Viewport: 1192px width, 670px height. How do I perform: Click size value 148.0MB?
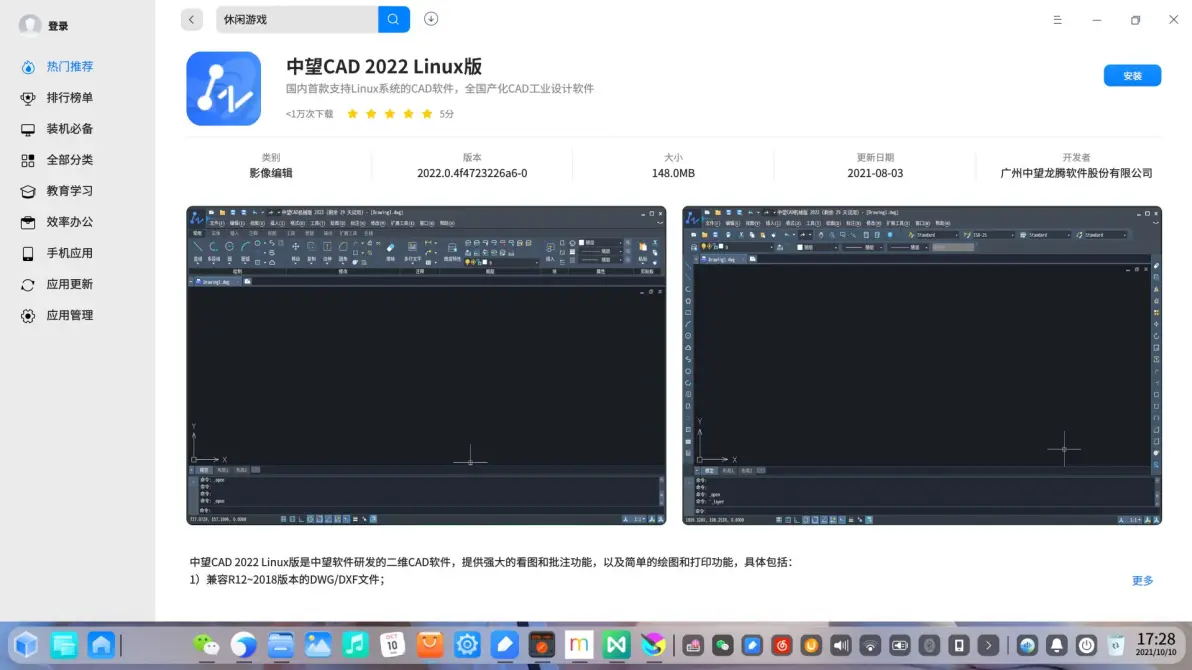point(674,173)
